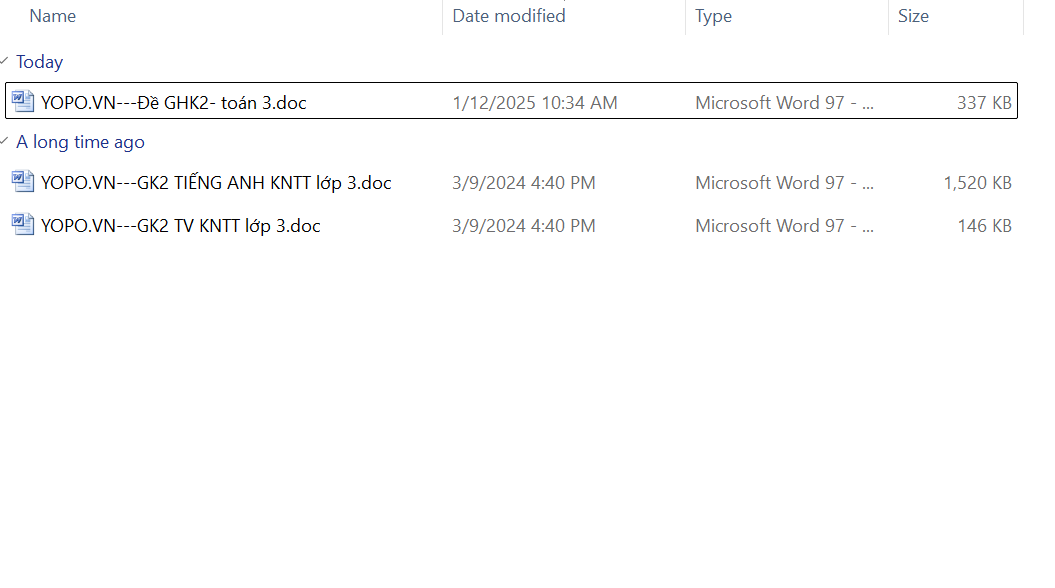Select file name GK2 TV KNTT lớp 3.doc
The width and height of the screenshot is (1055, 588).
pos(180,226)
